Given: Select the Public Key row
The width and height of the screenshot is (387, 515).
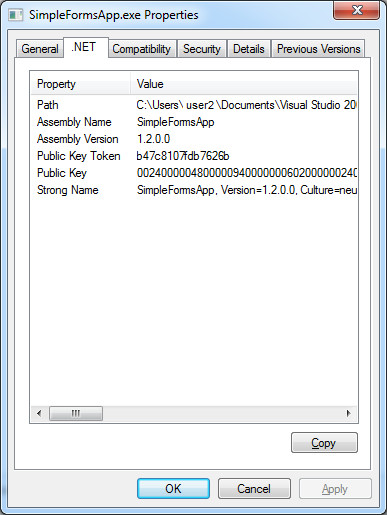Looking at the screenshot, I should coord(194,173).
